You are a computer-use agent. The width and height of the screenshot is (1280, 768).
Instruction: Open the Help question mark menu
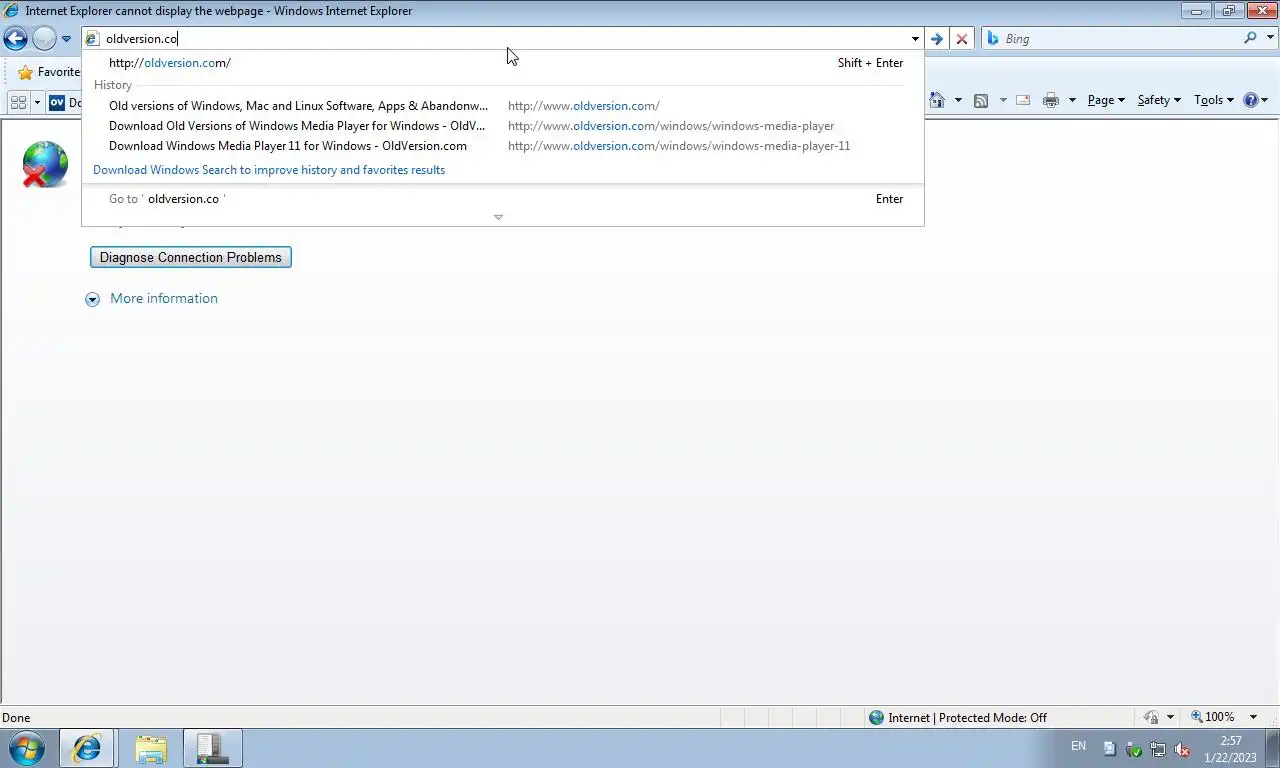[x=1255, y=100]
